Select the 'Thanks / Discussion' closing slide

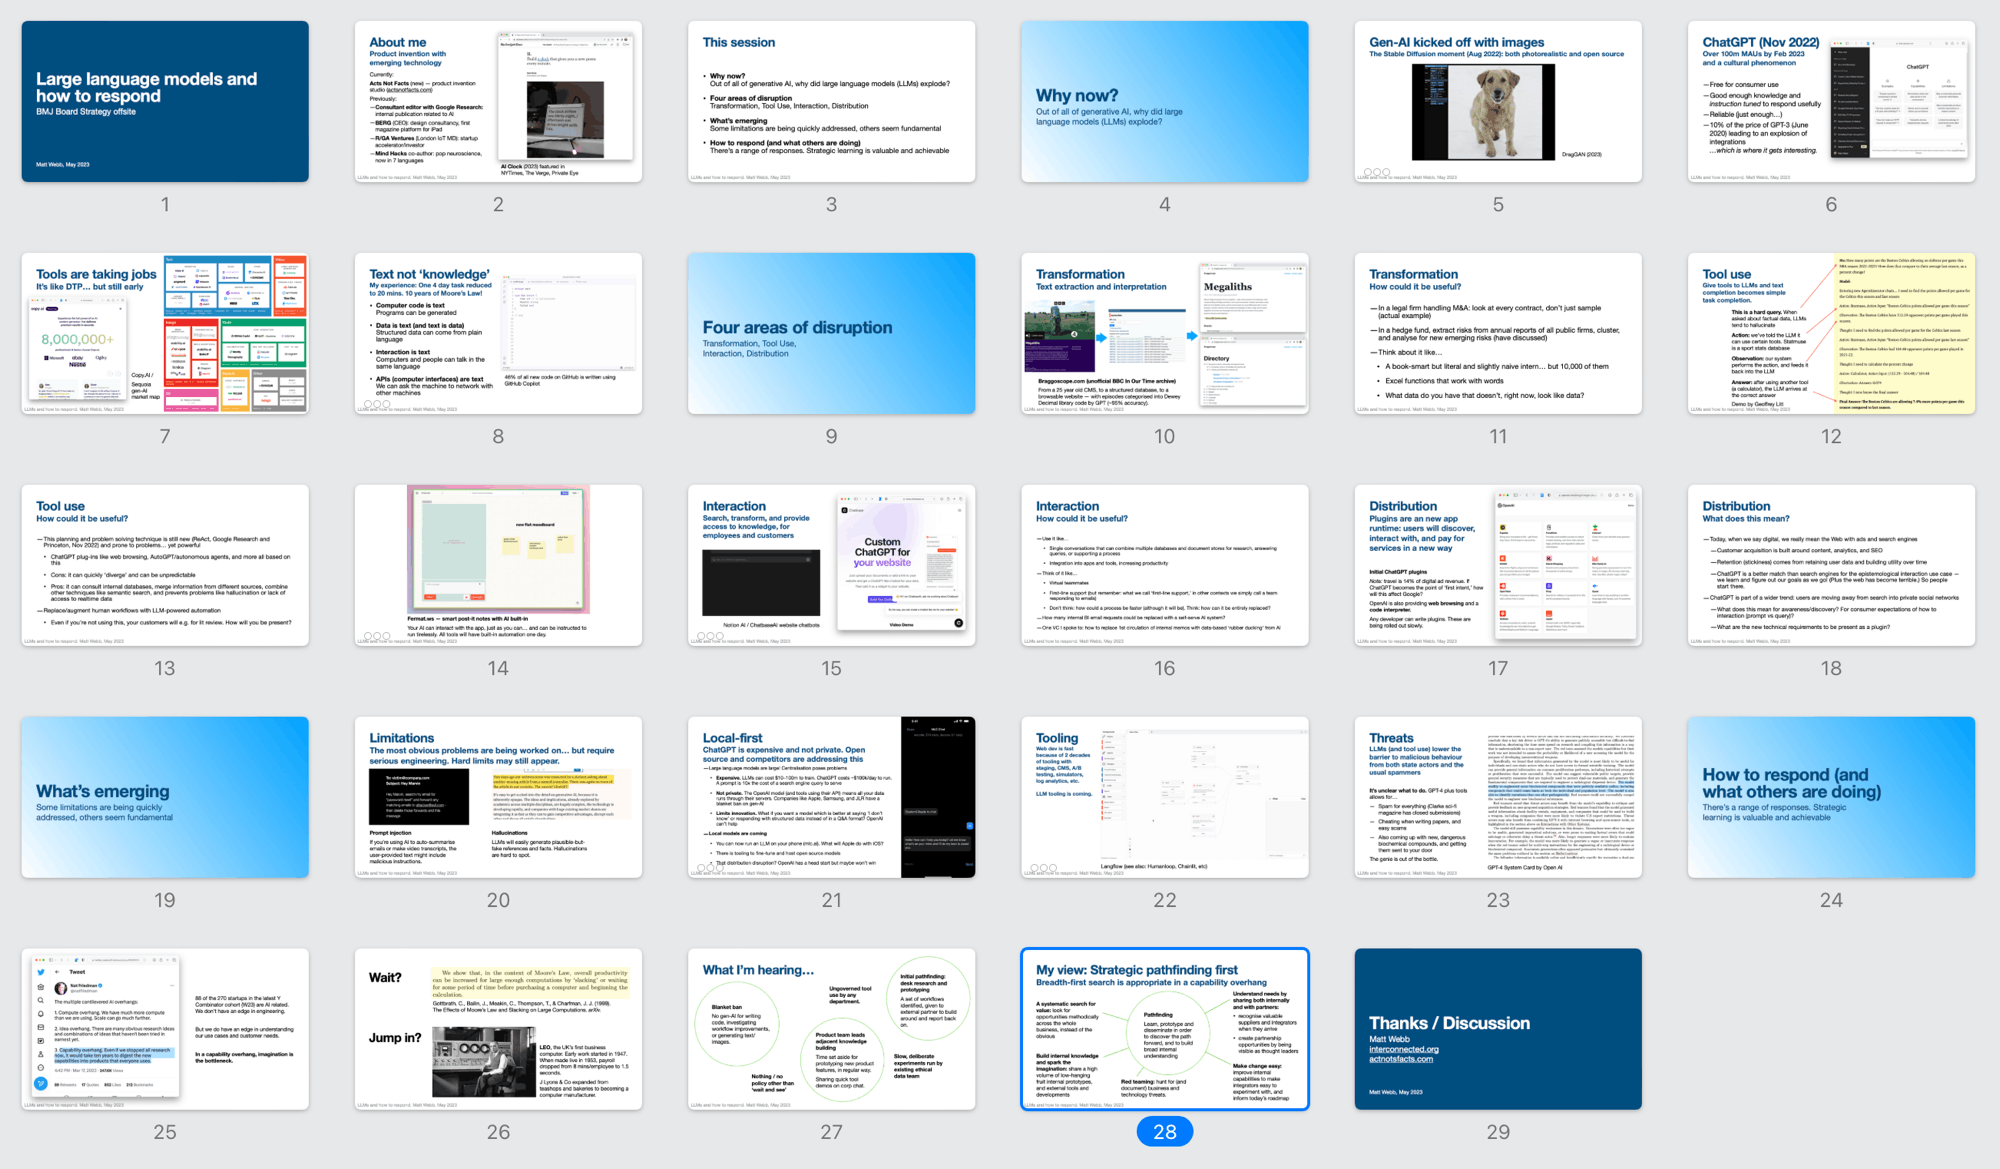tap(1498, 1029)
